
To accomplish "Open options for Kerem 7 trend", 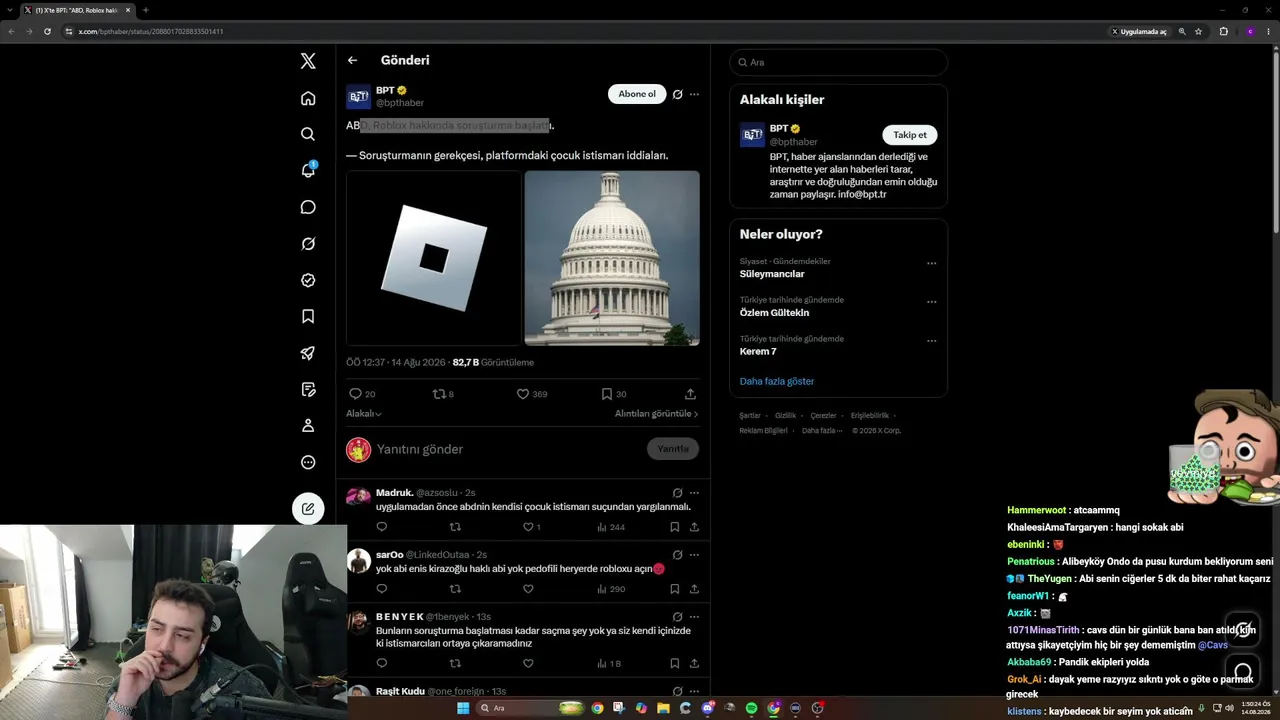I will 931,341.
